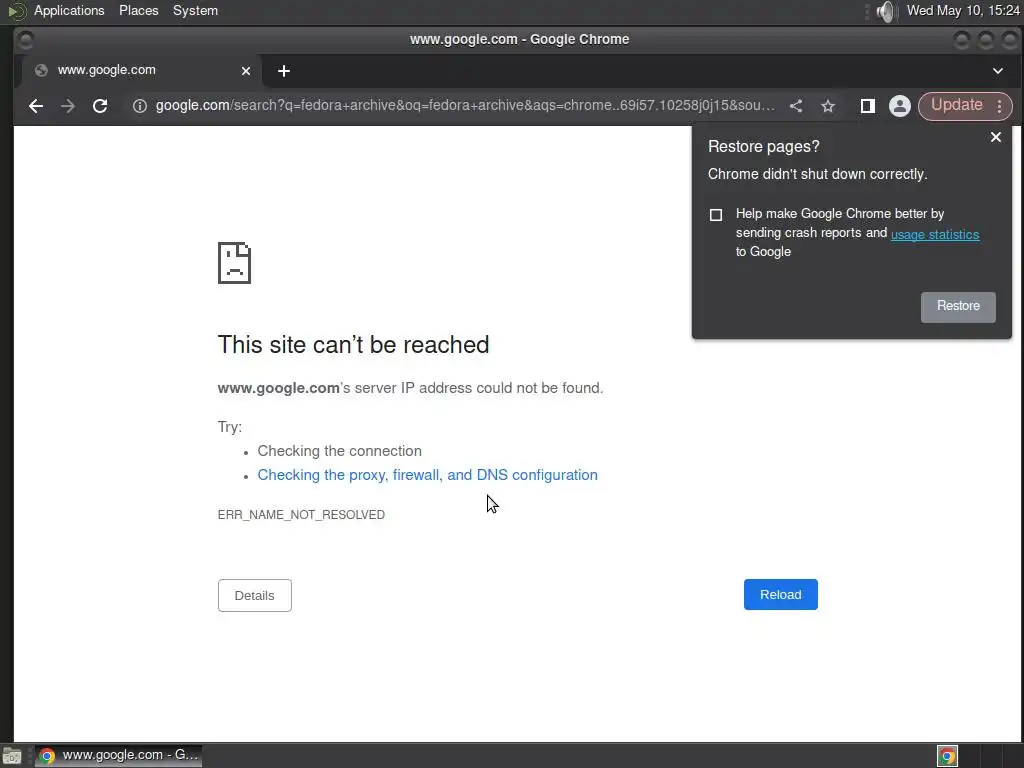Image resolution: width=1024 pixels, height=768 pixels.
Task: Open the System menu
Action: [x=195, y=10]
